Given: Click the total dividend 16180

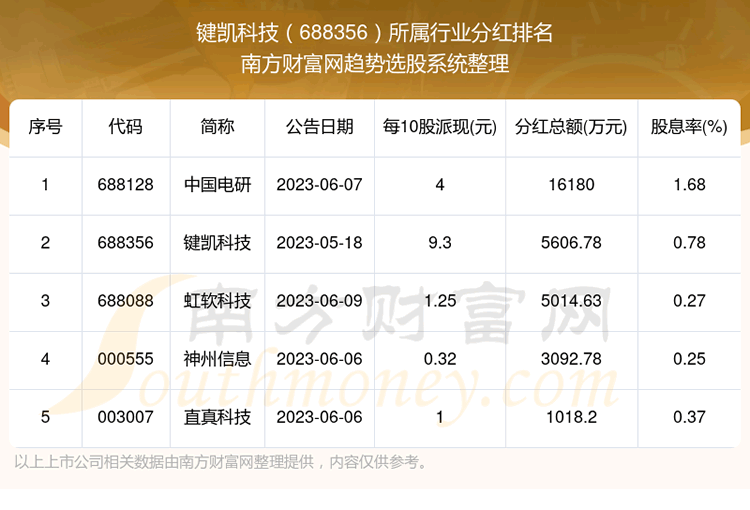Looking at the screenshot, I should [571, 185].
